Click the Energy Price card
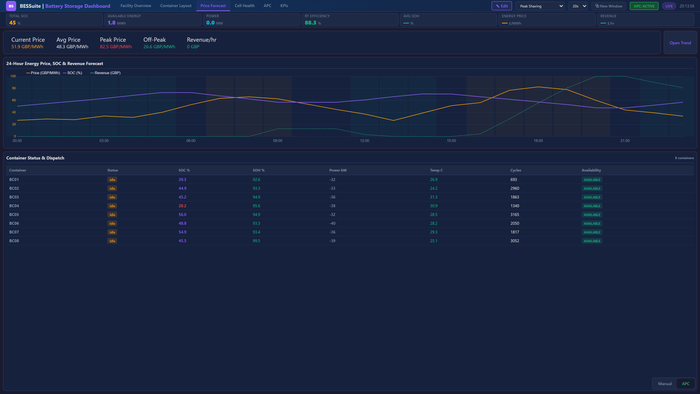This screenshot has width=700, height=394. [x=547, y=20]
